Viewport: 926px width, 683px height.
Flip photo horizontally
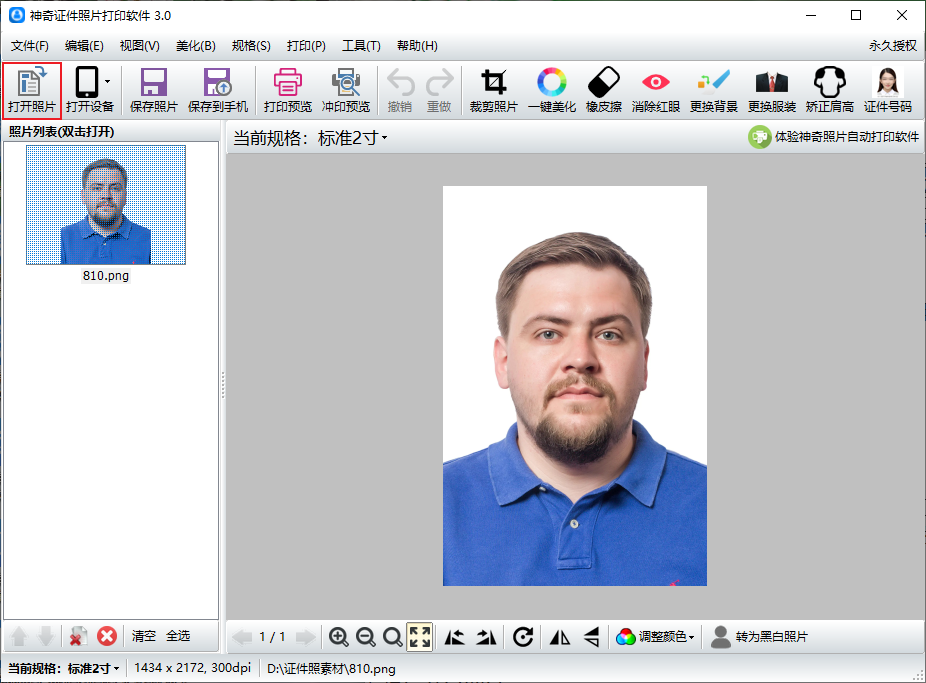(560, 637)
